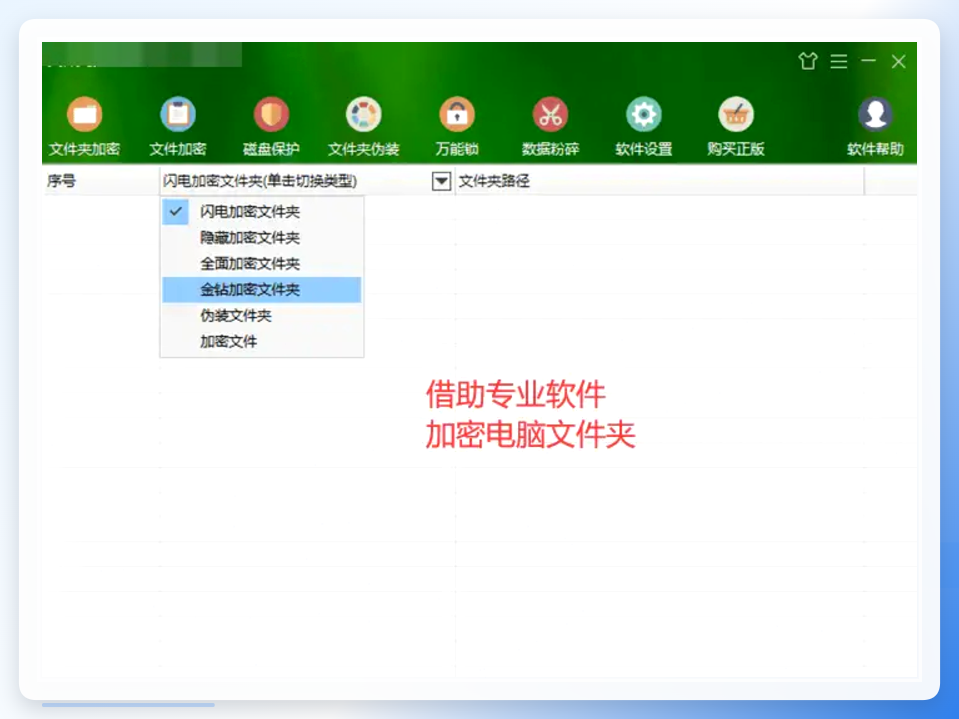The width and height of the screenshot is (959, 719).
Task: Open the 磁盘保护 disk protection tool
Action: click(x=271, y=127)
